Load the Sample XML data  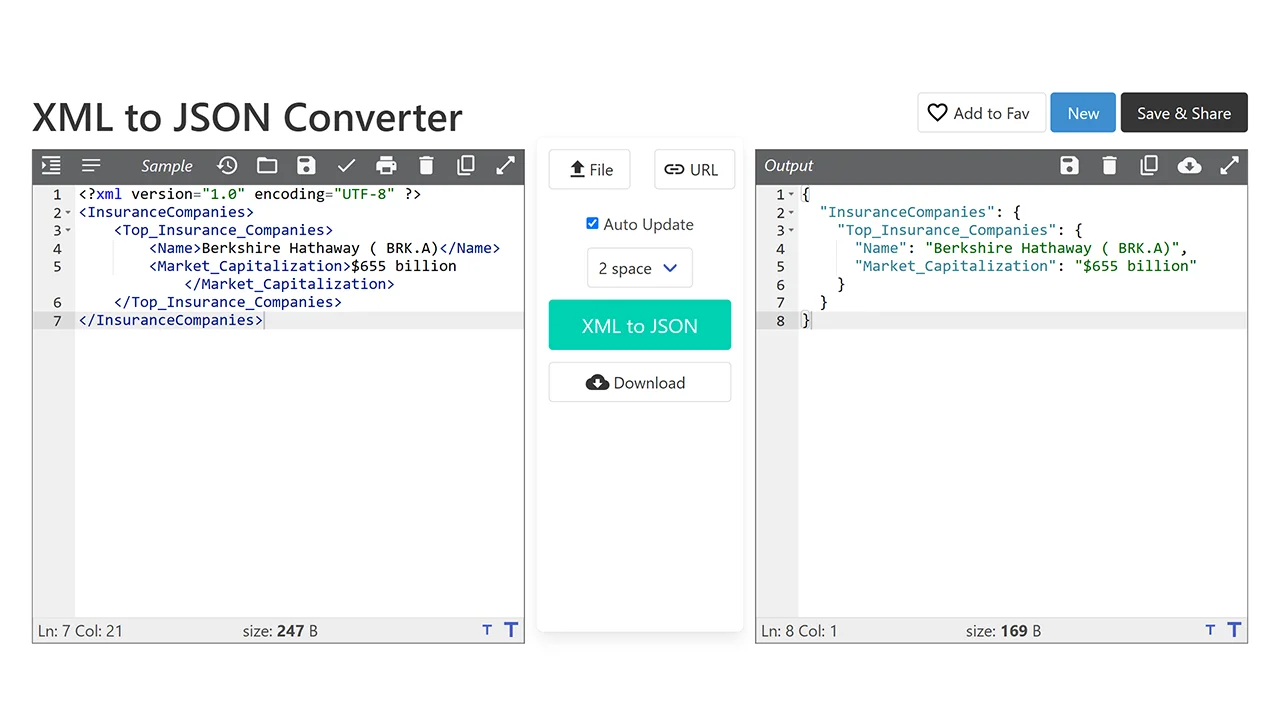[x=166, y=166]
